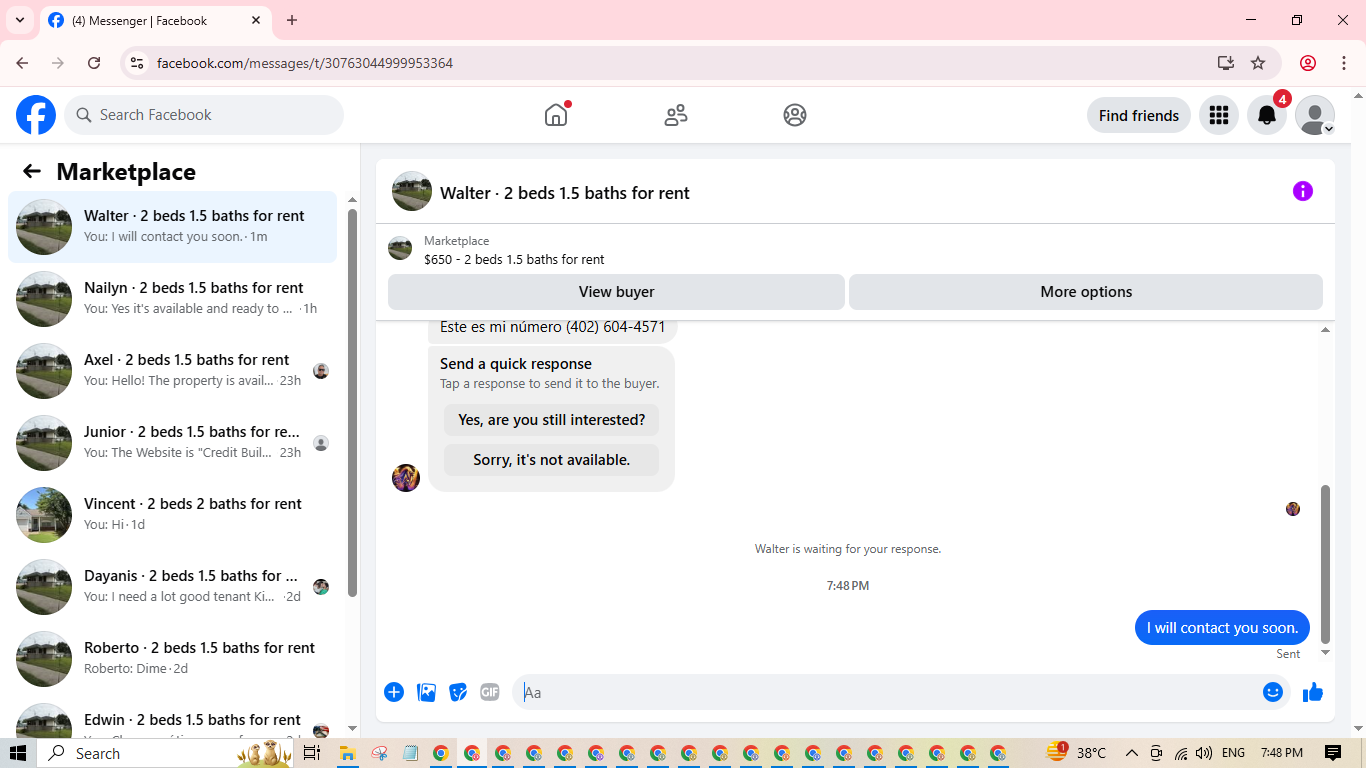Expand the Chrome tab search dropdown

20,20
